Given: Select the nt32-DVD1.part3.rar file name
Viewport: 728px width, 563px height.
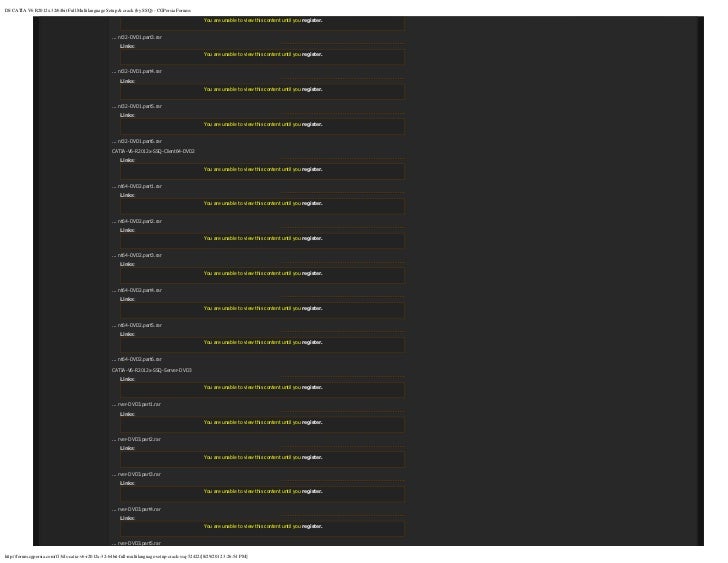Looking at the screenshot, I should pos(137,37).
